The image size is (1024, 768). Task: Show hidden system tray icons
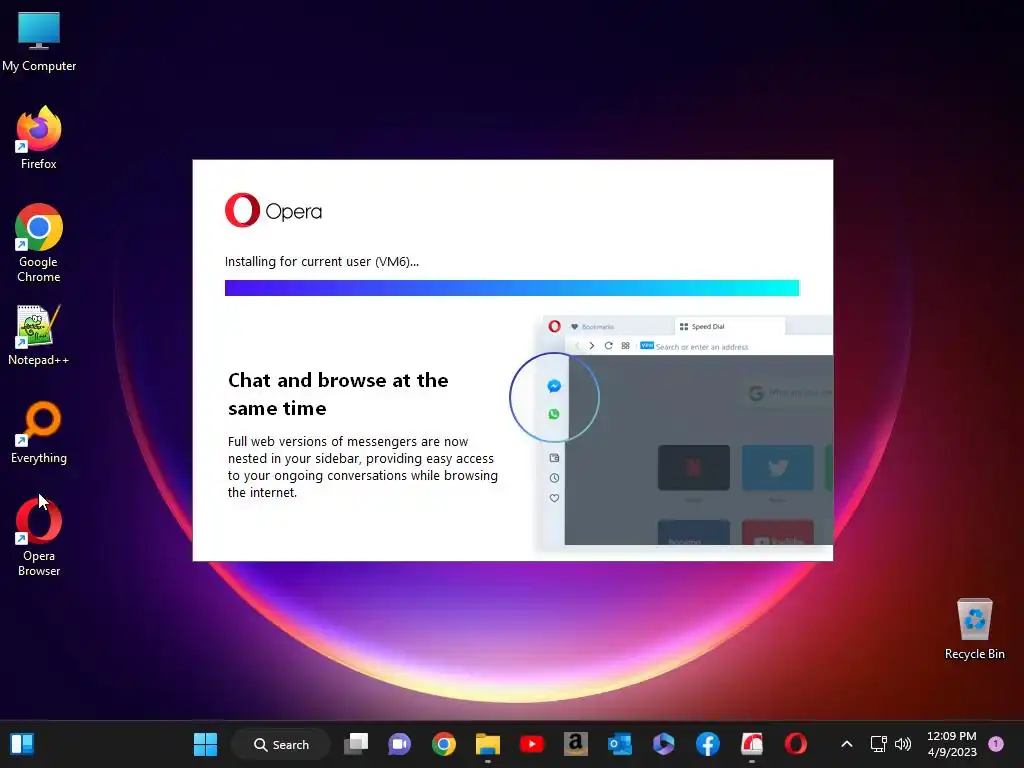click(846, 744)
